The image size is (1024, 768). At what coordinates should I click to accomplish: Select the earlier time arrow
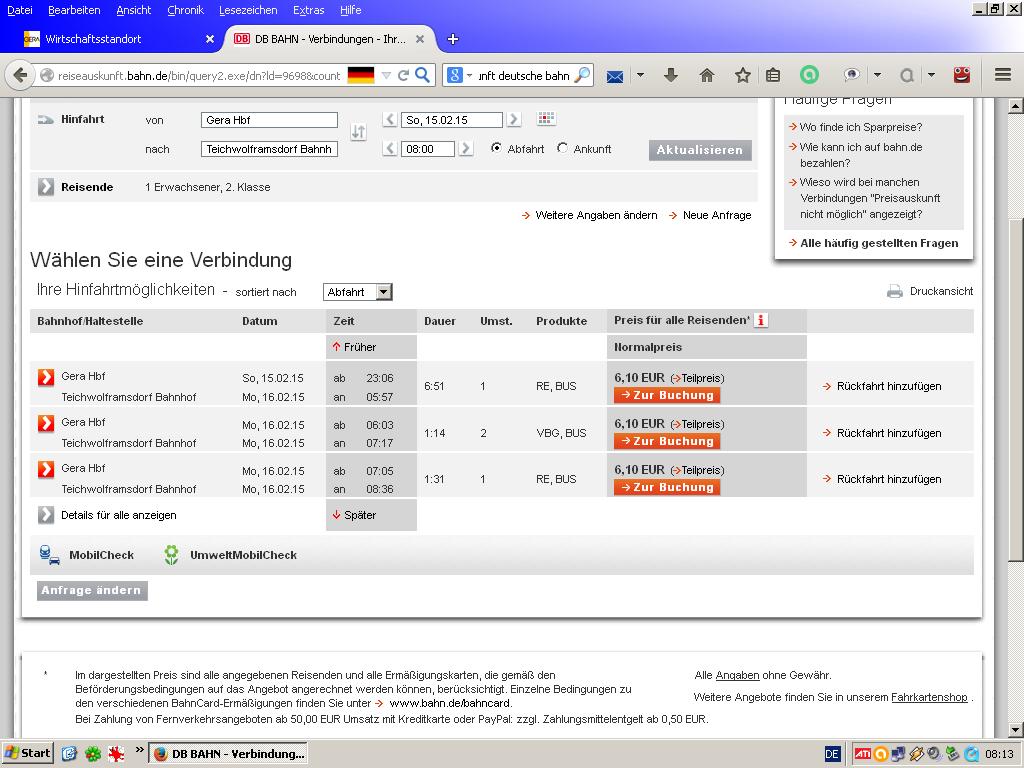390,149
